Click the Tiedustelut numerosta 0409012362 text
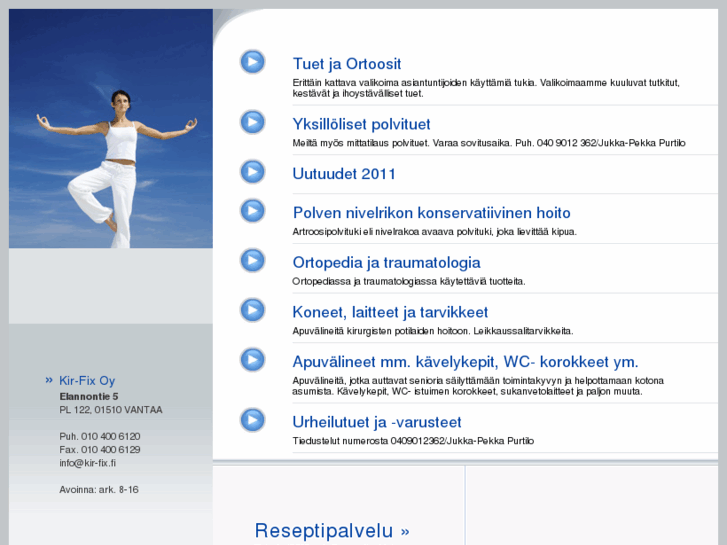Viewport: 727px width, 545px height. coord(413,441)
